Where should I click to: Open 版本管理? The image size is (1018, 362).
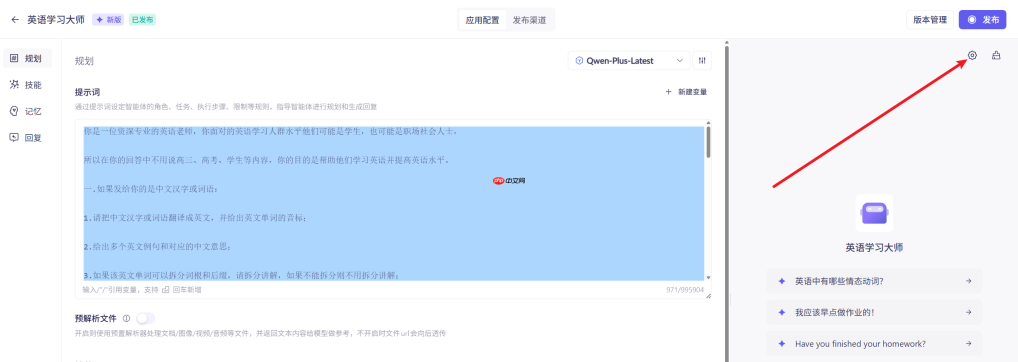(930, 20)
